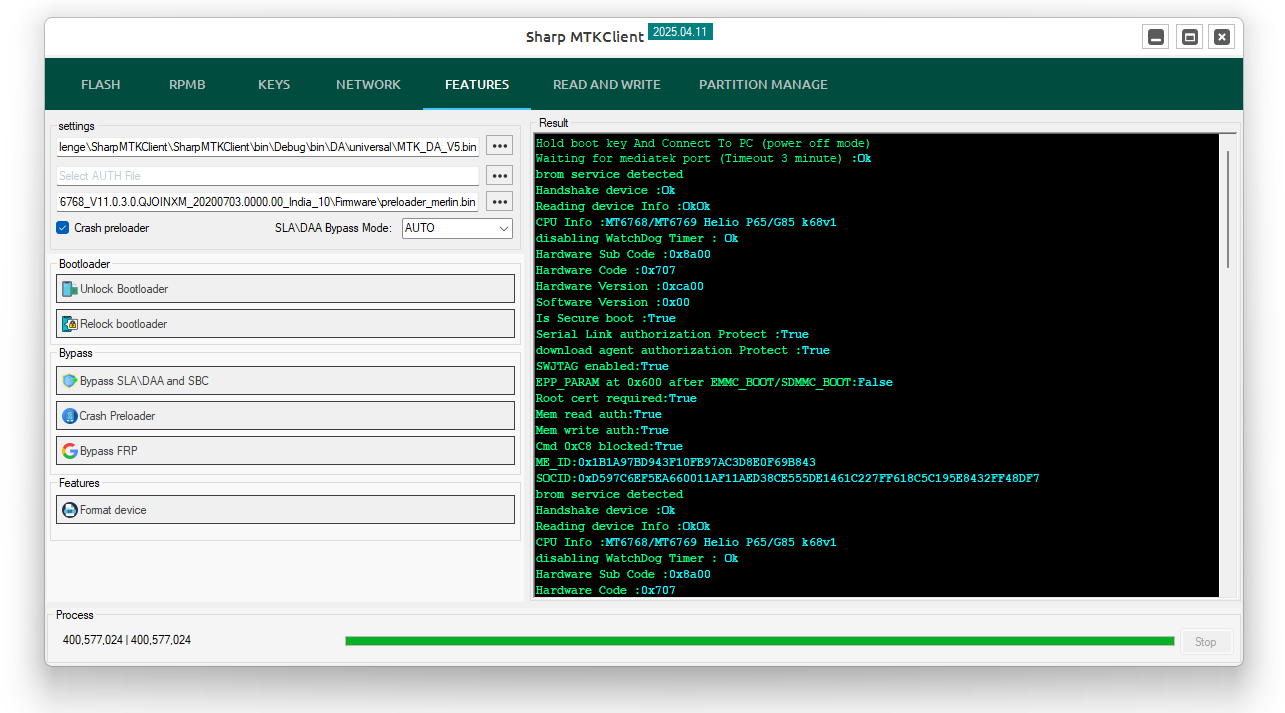This screenshot has width=1285, height=713.
Task: Click the blue icon on Crash Preloader
Action: click(x=70, y=416)
